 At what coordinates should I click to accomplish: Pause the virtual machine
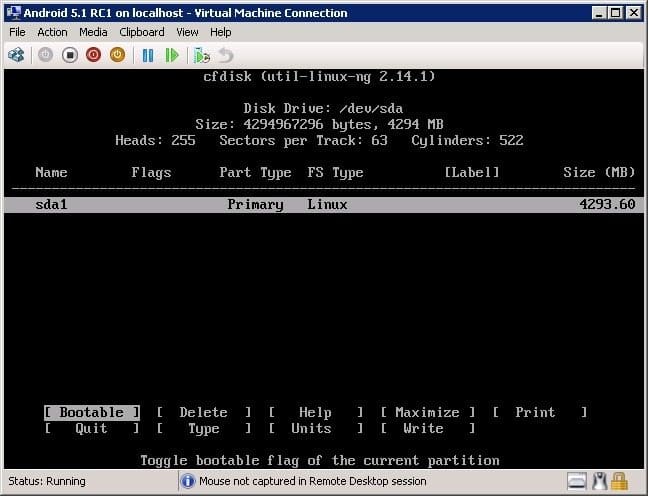tap(148, 55)
